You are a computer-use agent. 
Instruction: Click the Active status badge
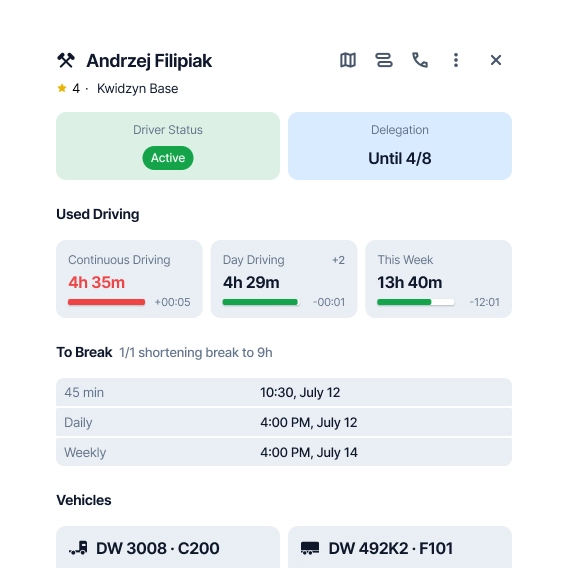coord(168,158)
